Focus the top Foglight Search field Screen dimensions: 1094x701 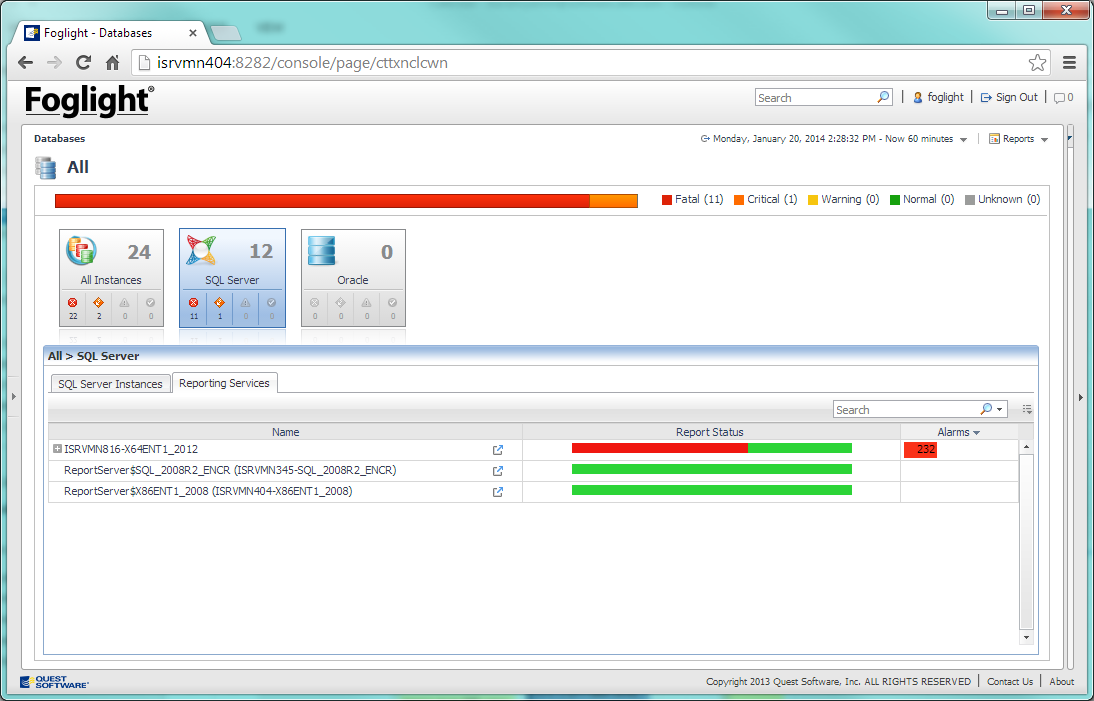tap(815, 98)
